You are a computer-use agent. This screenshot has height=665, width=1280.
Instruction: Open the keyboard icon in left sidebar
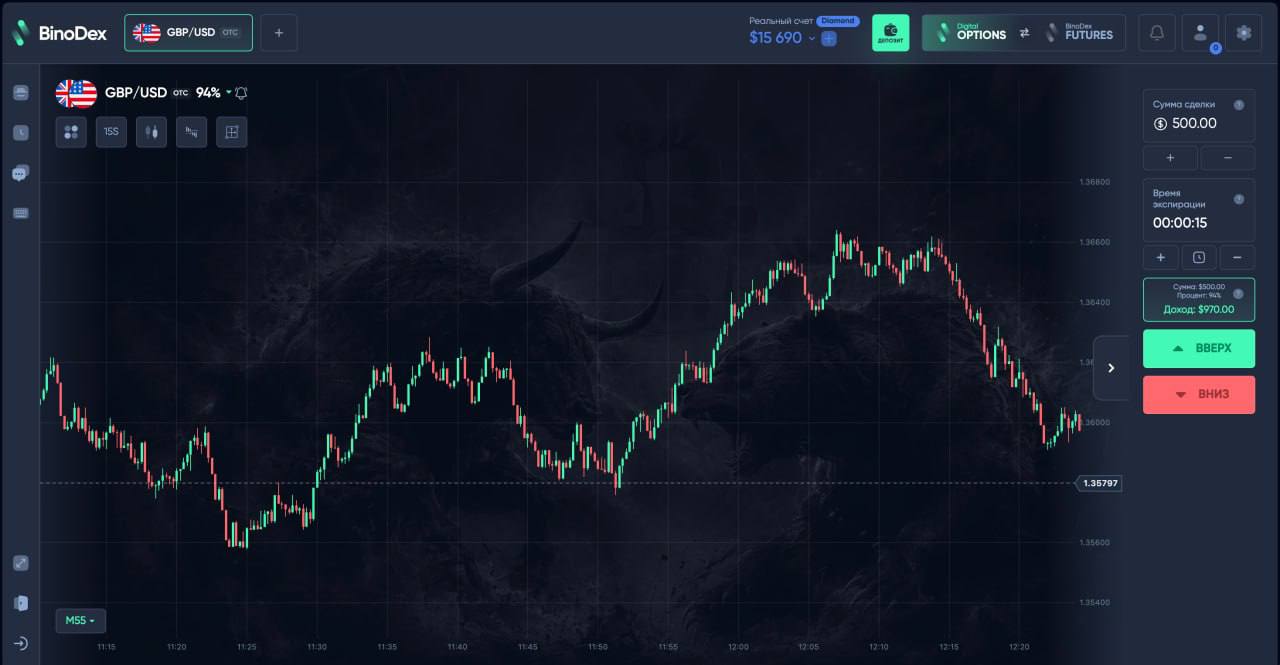[21, 213]
